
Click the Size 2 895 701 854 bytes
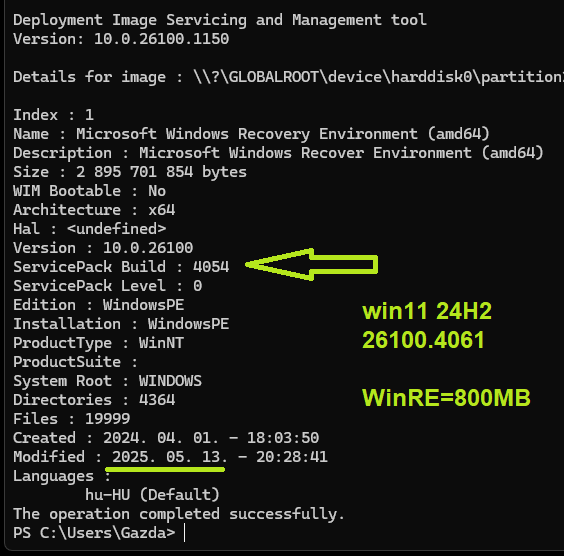161,172
